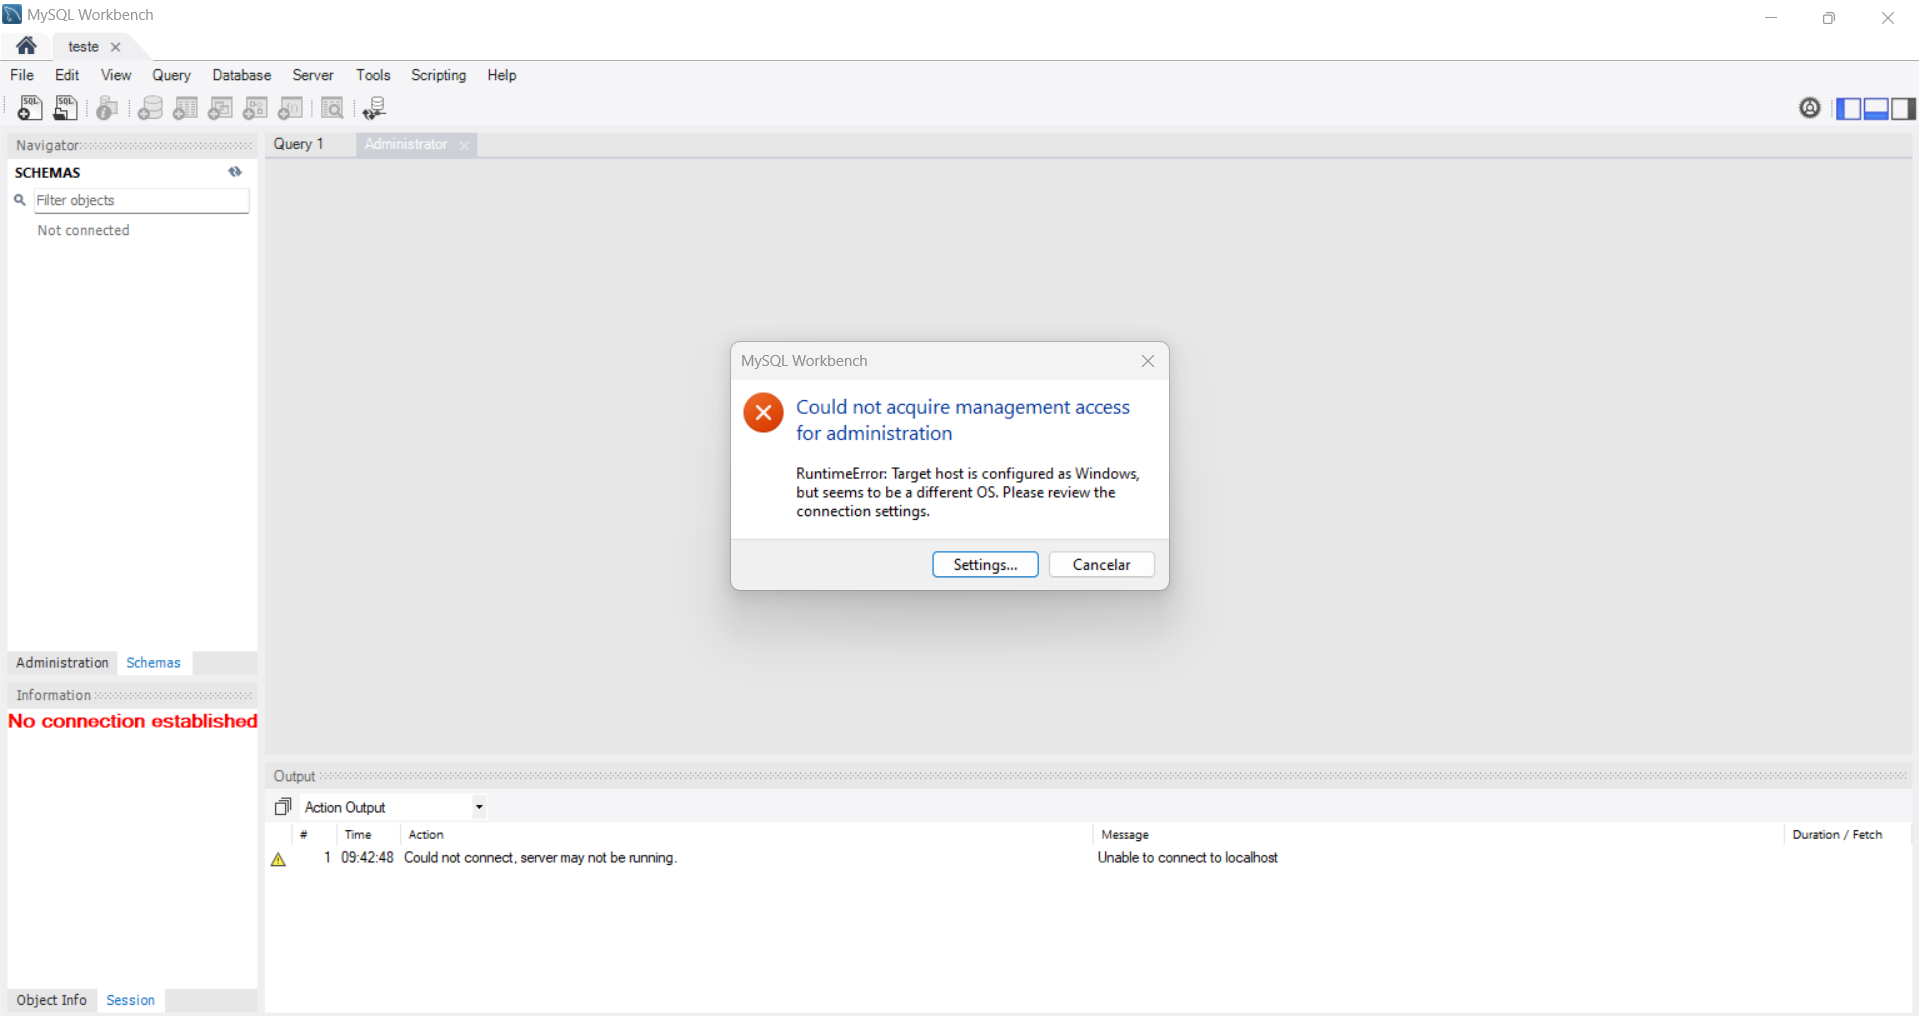This screenshot has height=1016, width=1919.
Task: Open the Query menu
Action: pos(171,75)
